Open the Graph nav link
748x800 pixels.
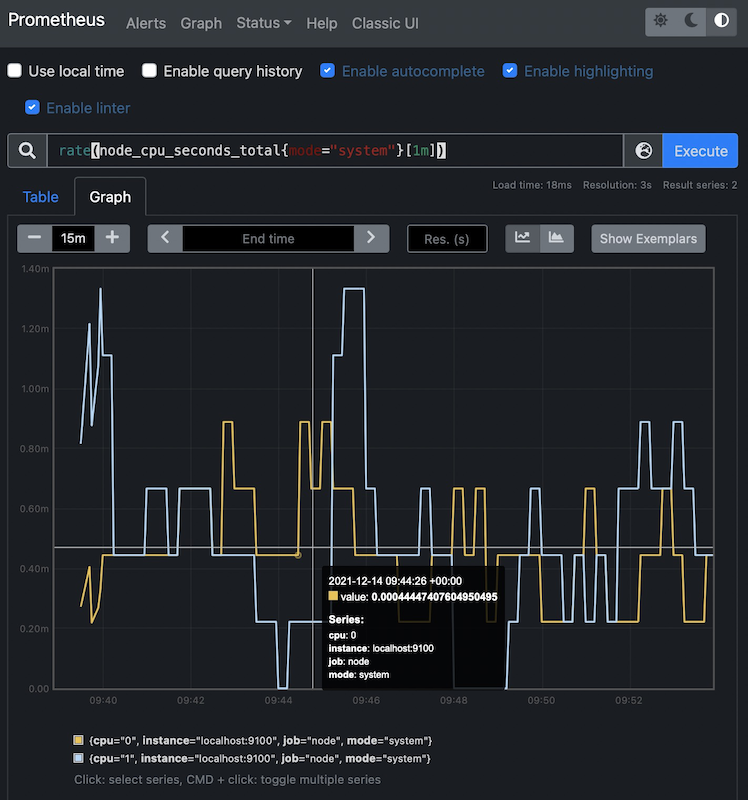(x=201, y=23)
